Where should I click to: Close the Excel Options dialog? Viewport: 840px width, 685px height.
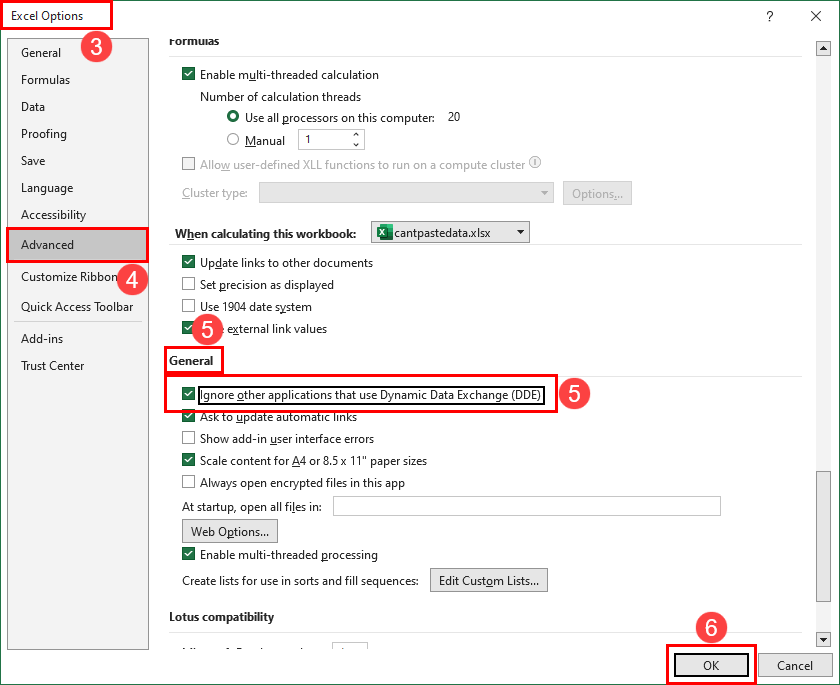tap(815, 17)
